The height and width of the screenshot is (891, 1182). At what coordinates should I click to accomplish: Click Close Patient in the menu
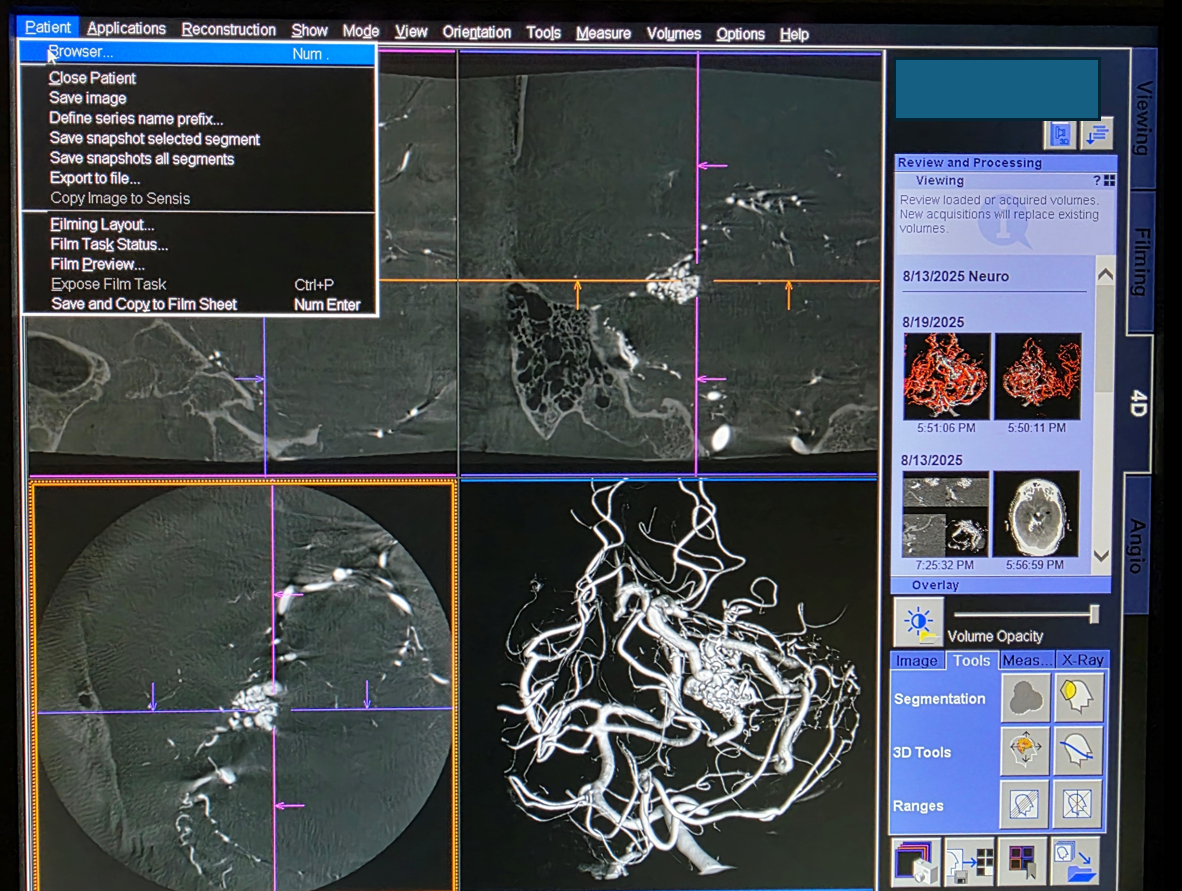pos(92,78)
